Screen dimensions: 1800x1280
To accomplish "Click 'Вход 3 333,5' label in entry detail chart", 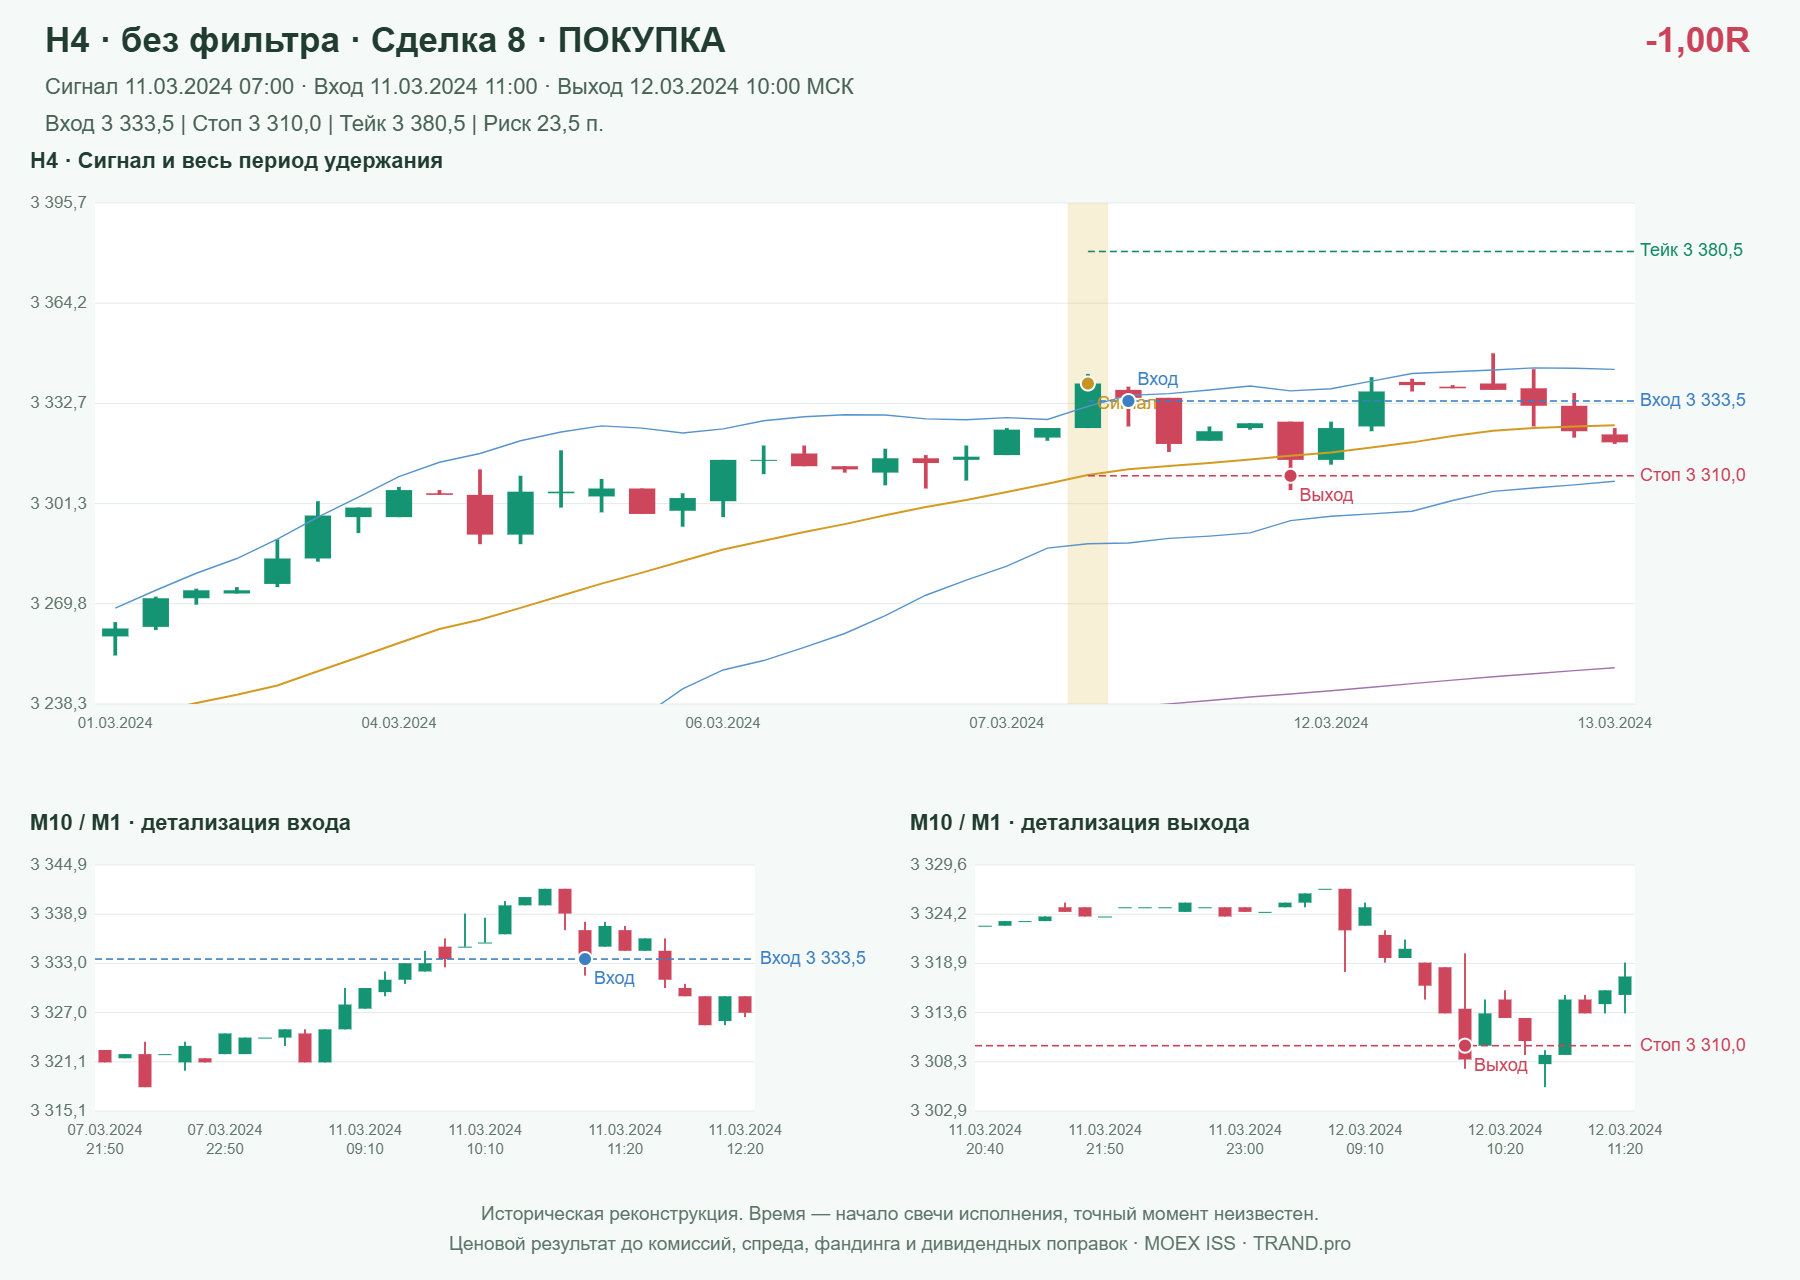I will tap(813, 958).
